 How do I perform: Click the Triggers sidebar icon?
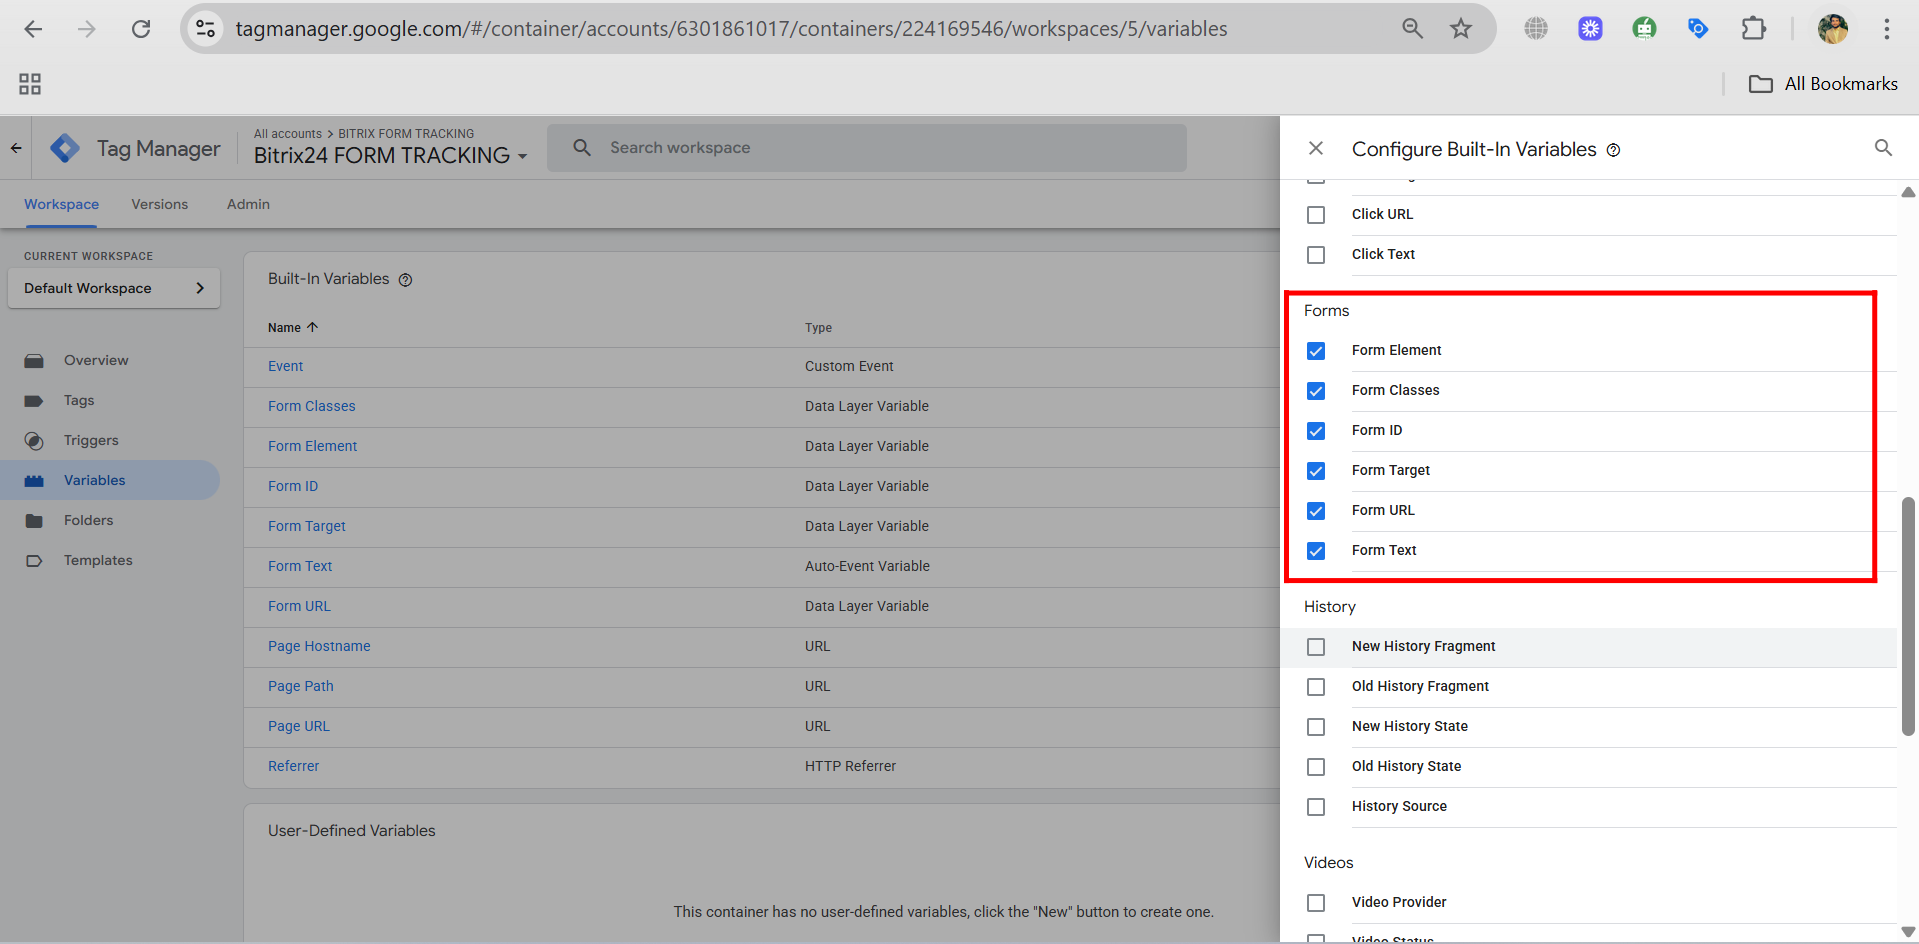click(34, 441)
